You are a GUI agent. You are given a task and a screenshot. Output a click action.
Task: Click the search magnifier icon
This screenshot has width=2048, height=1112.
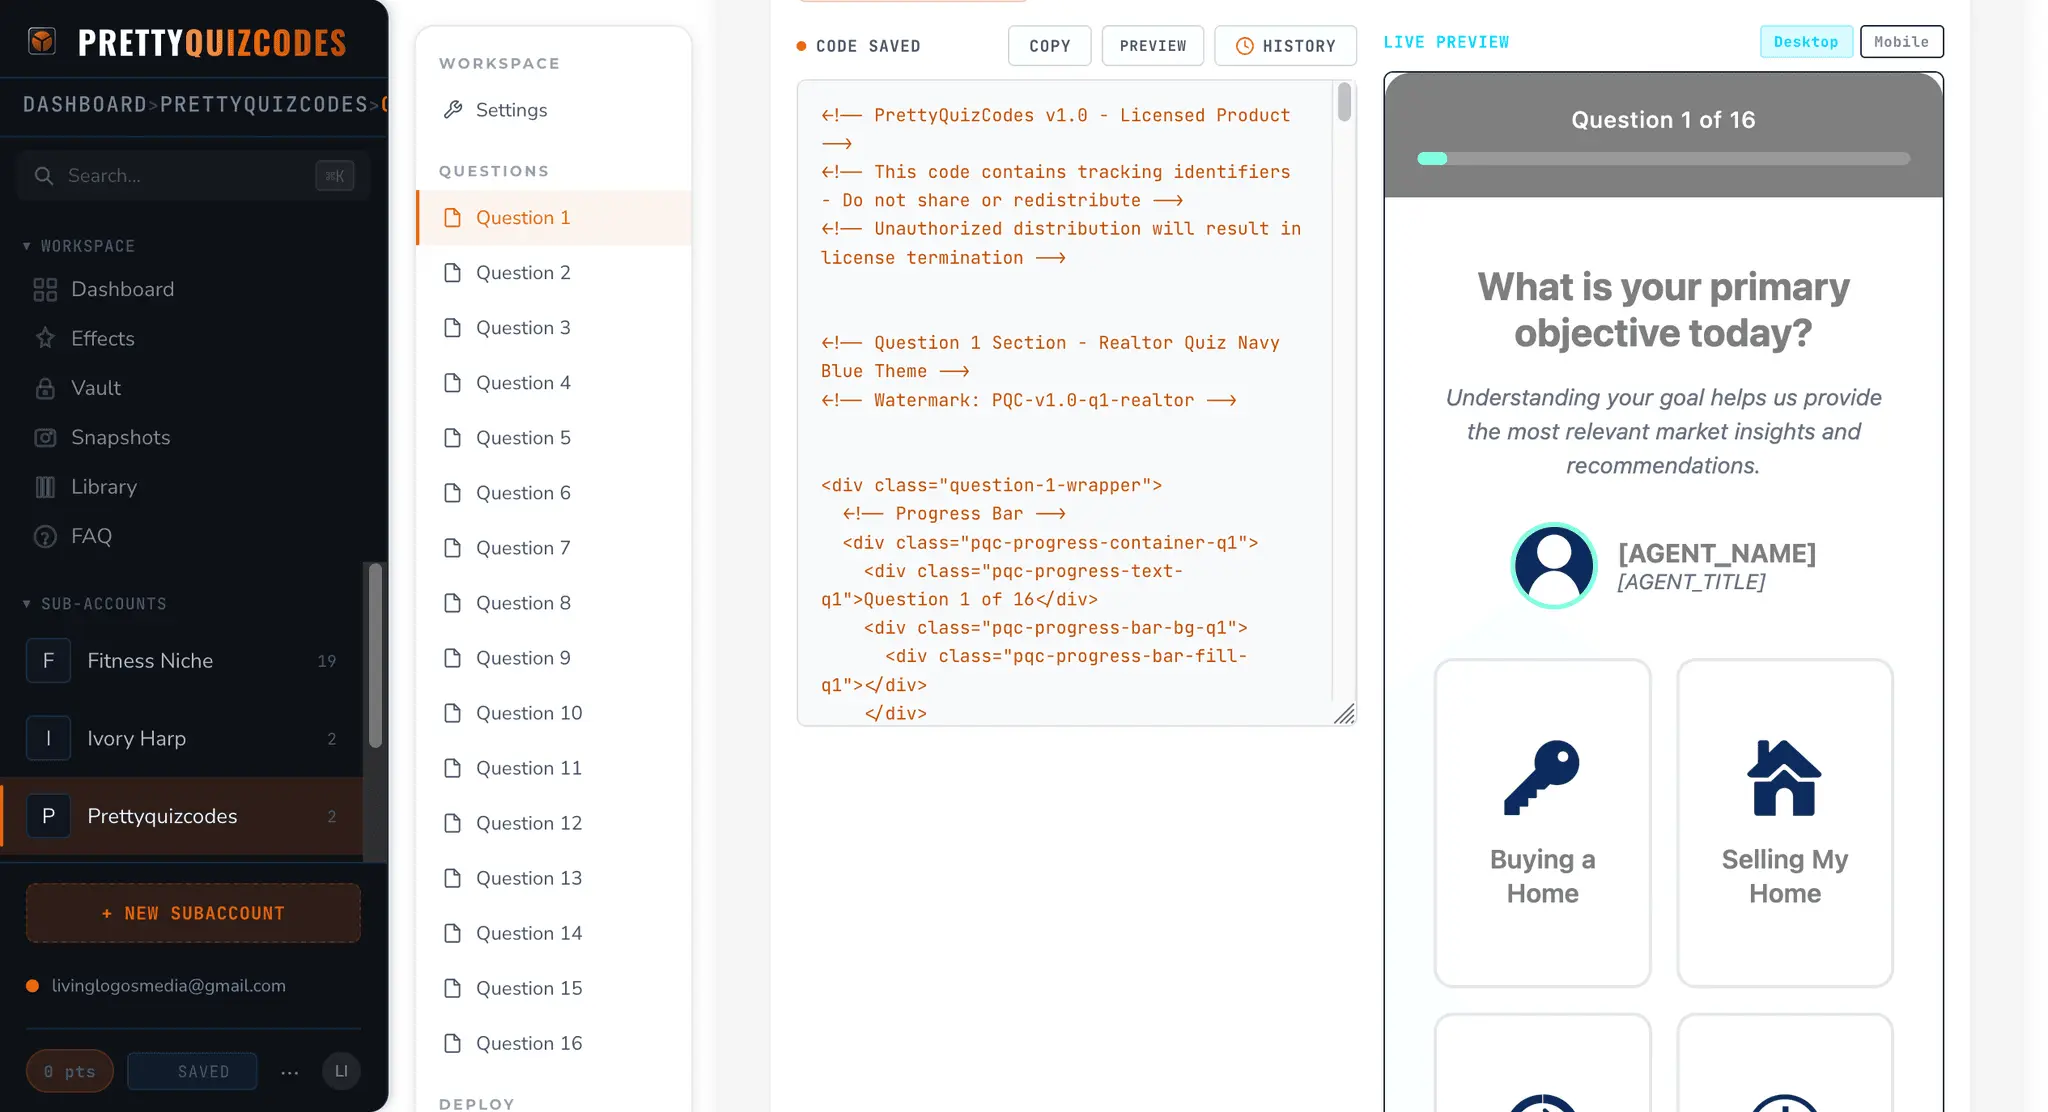pyautogui.click(x=43, y=176)
